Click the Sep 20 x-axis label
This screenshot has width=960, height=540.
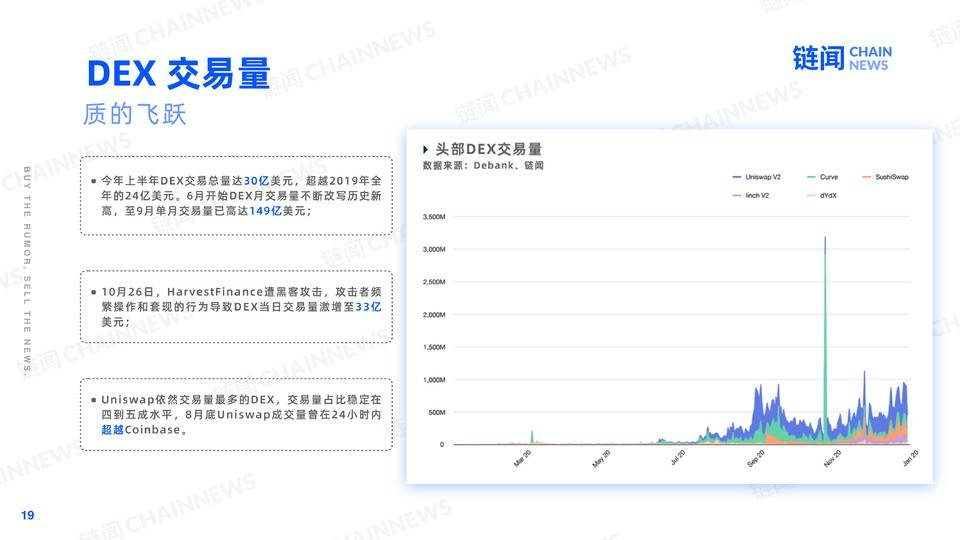(756, 459)
